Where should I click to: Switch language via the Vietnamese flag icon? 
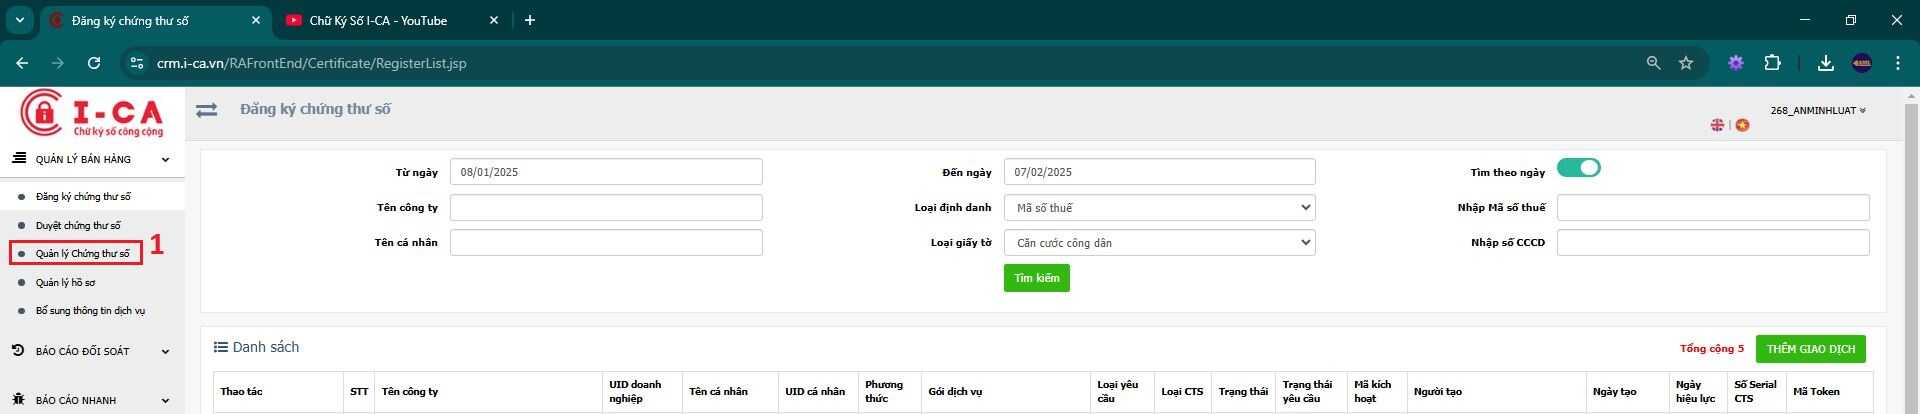tap(1742, 125)
